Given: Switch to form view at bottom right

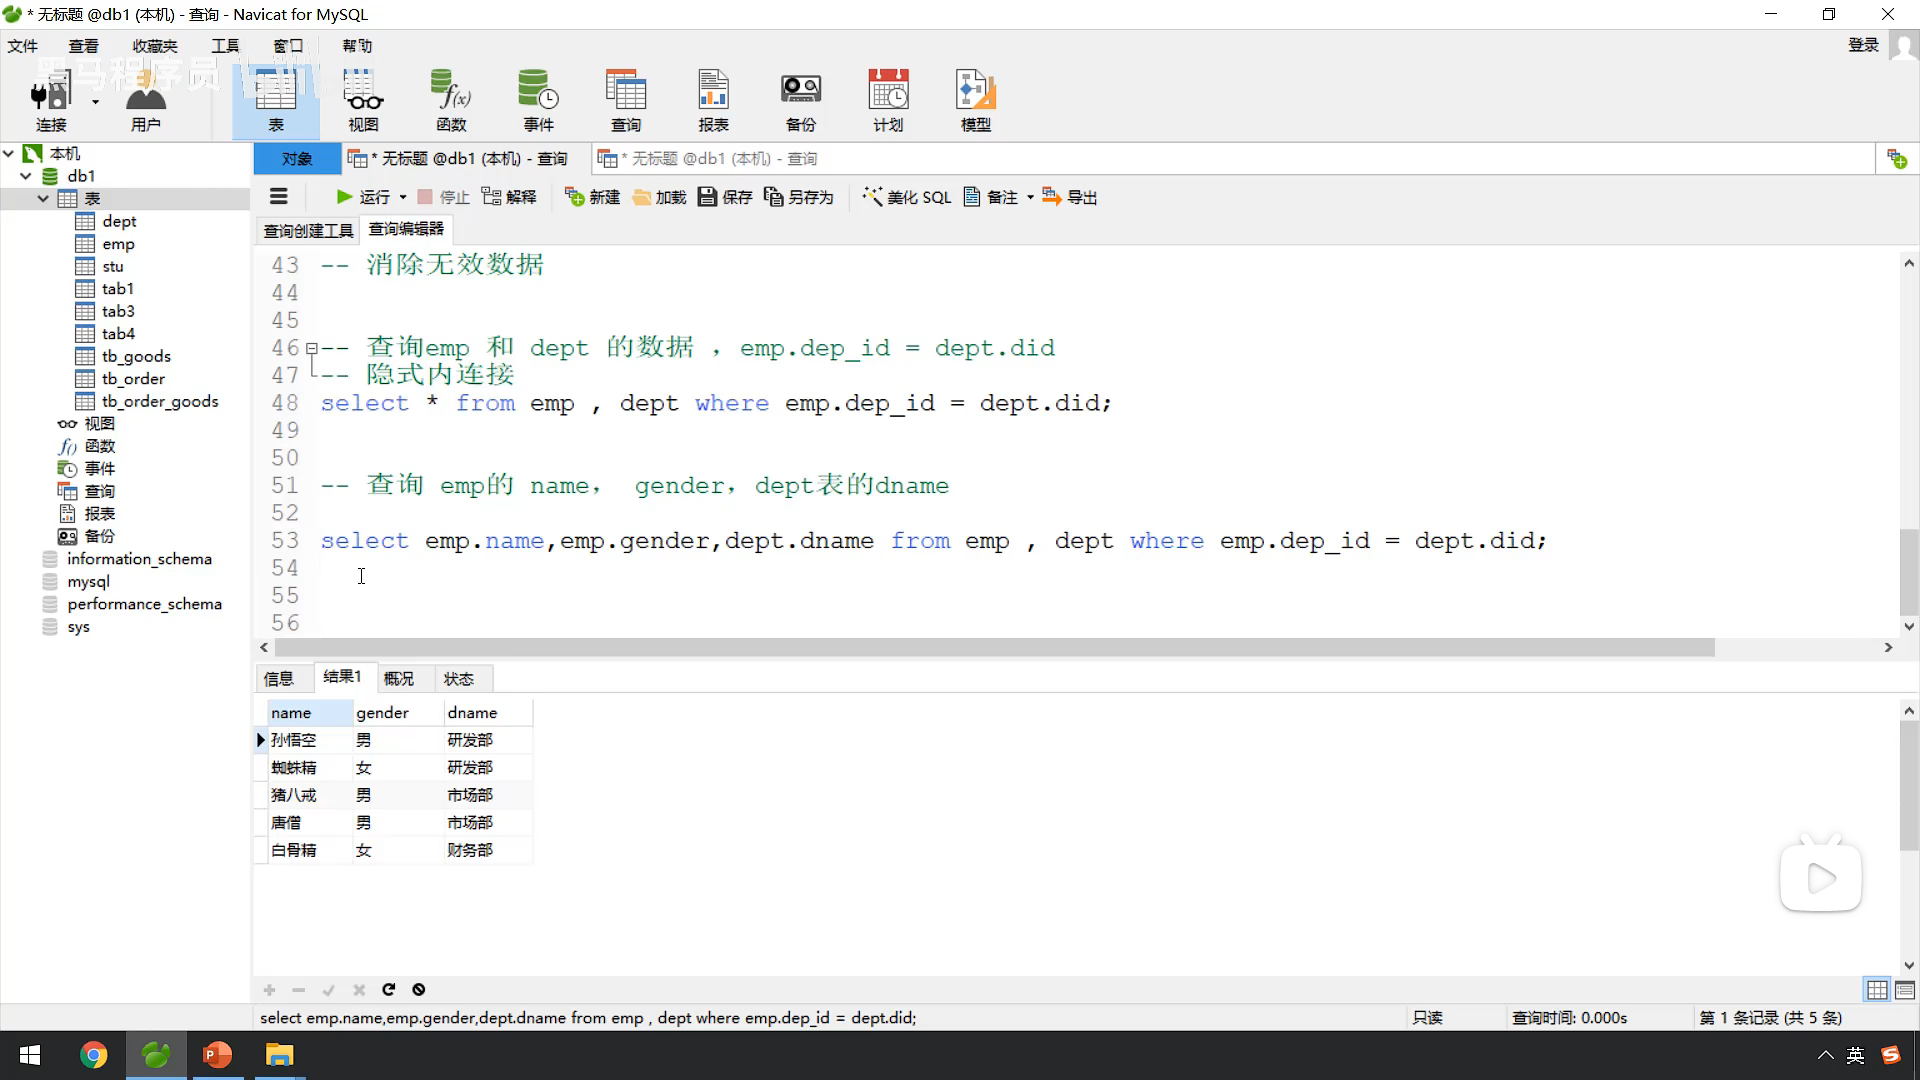Looking at the screenshot, I should pyautogui.click(x=1905, y=990).
